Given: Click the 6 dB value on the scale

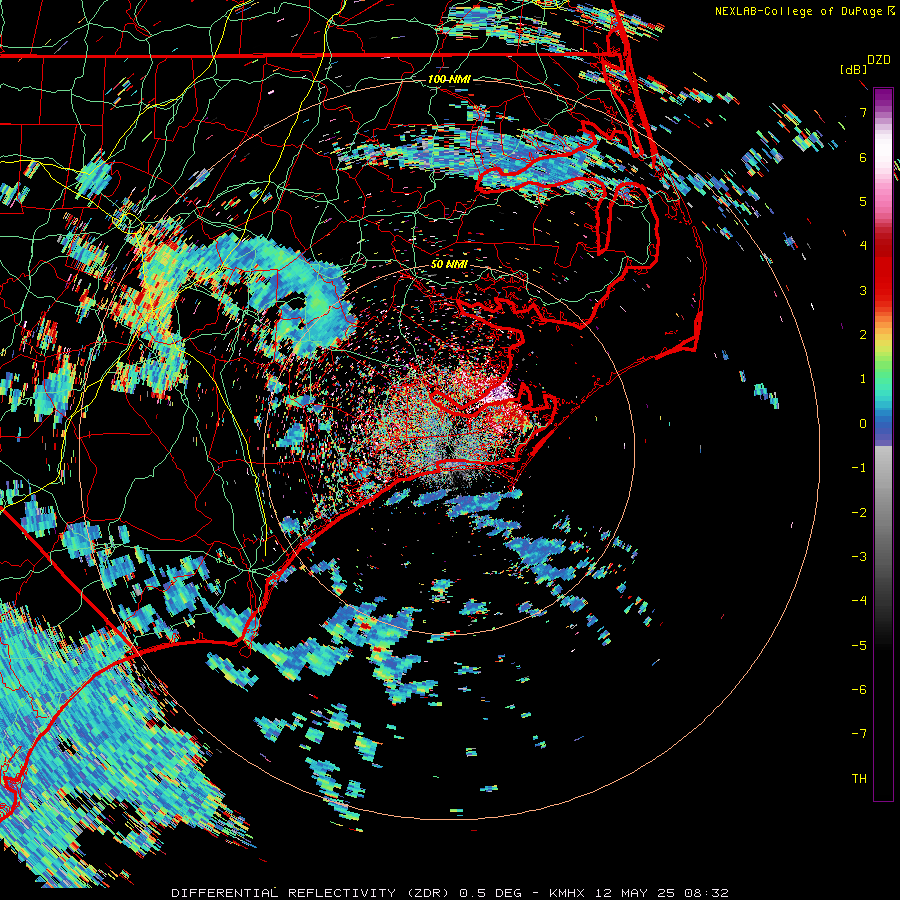Looking at the screenshot, I should pyautogui.click(x=863, y=157).
